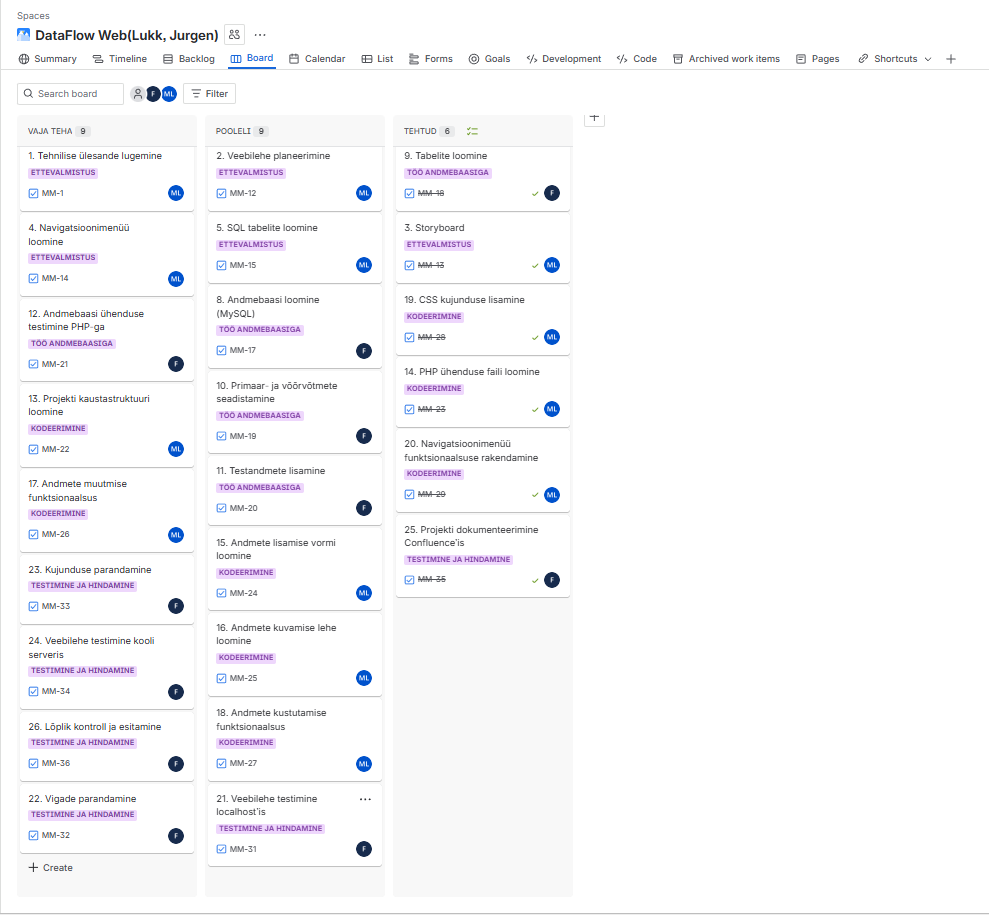Switch to the Timeline tab
989x915 pixels.
(120, 59)
